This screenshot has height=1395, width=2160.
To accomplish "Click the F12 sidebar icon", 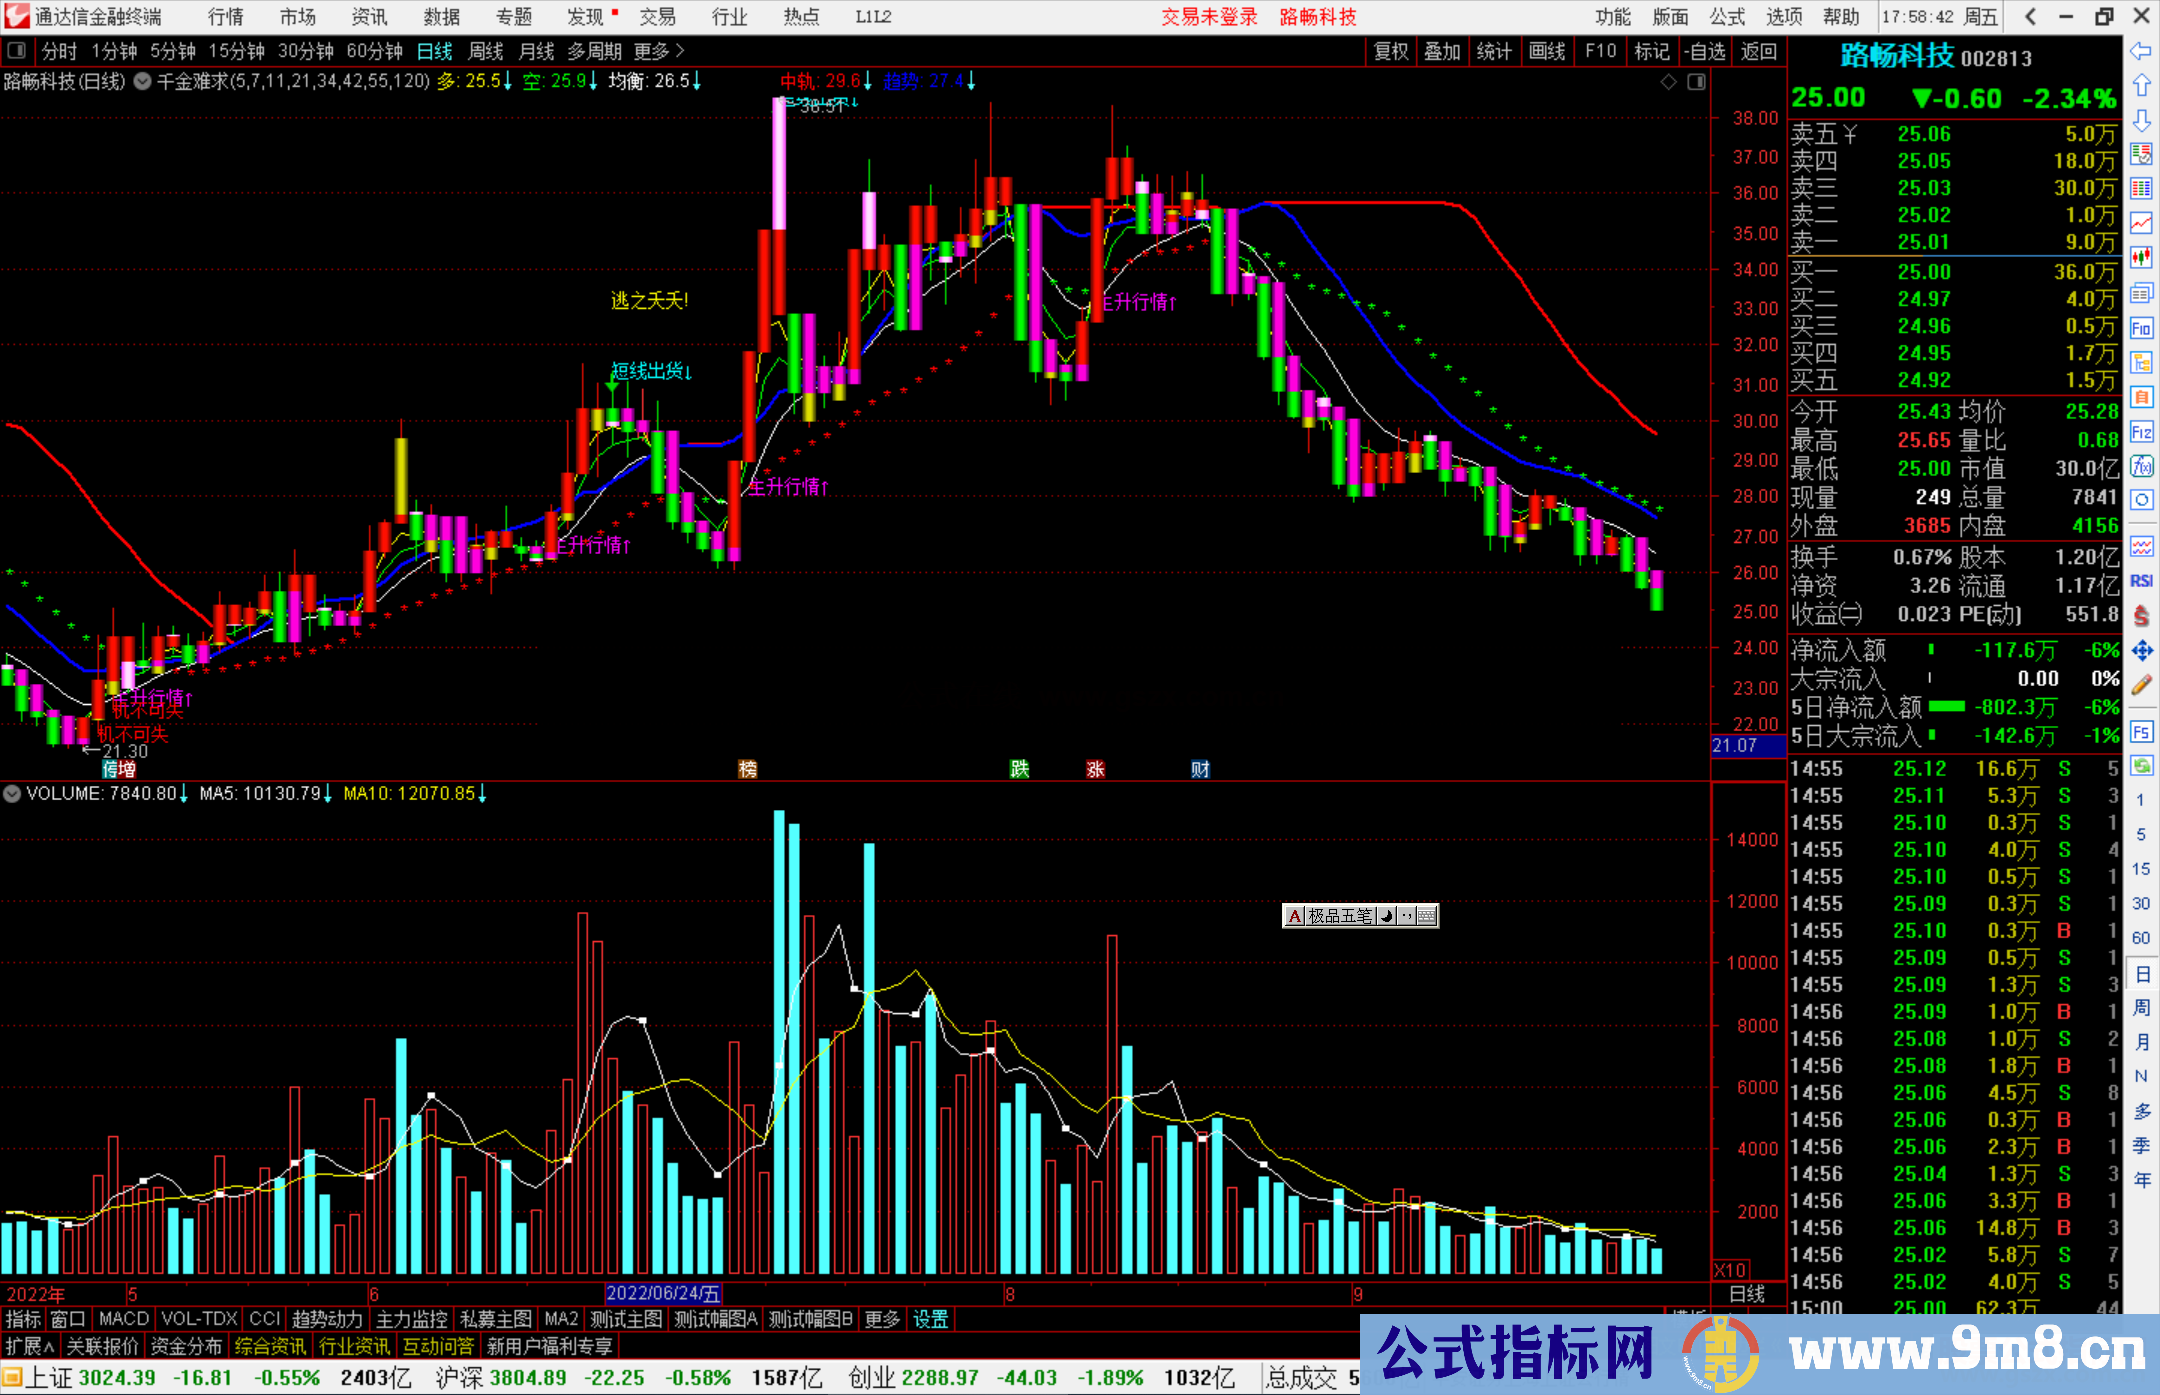I will tap(2141, 432).
